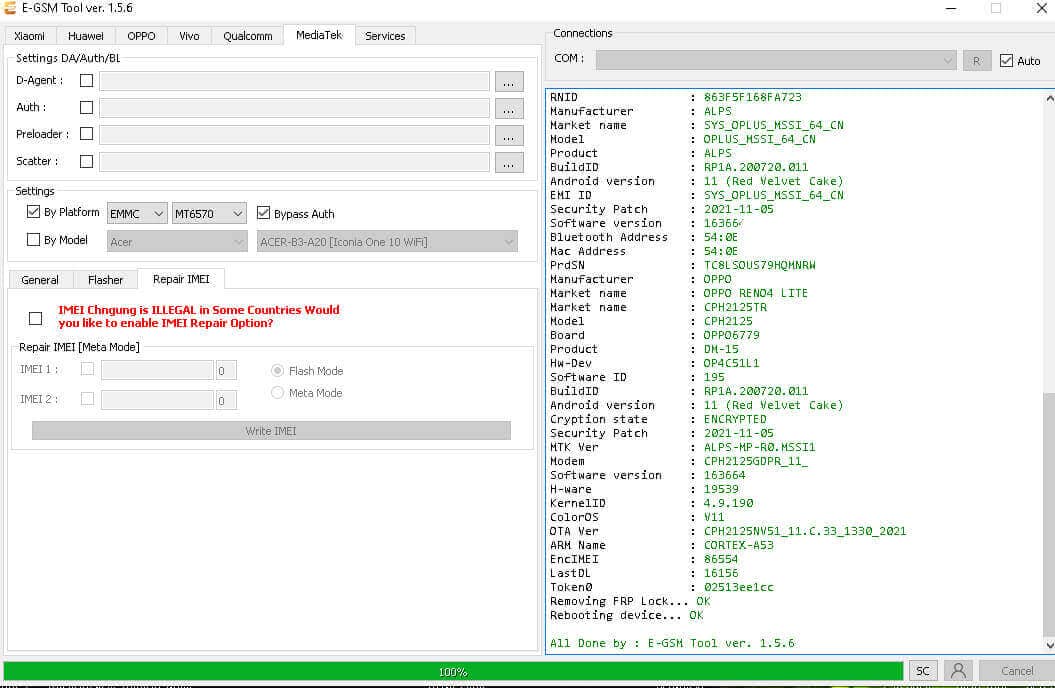Screen dimensions: 1055x688
Task: Click 'CORTEX-A53' ARM Name value
Action: 739,545
